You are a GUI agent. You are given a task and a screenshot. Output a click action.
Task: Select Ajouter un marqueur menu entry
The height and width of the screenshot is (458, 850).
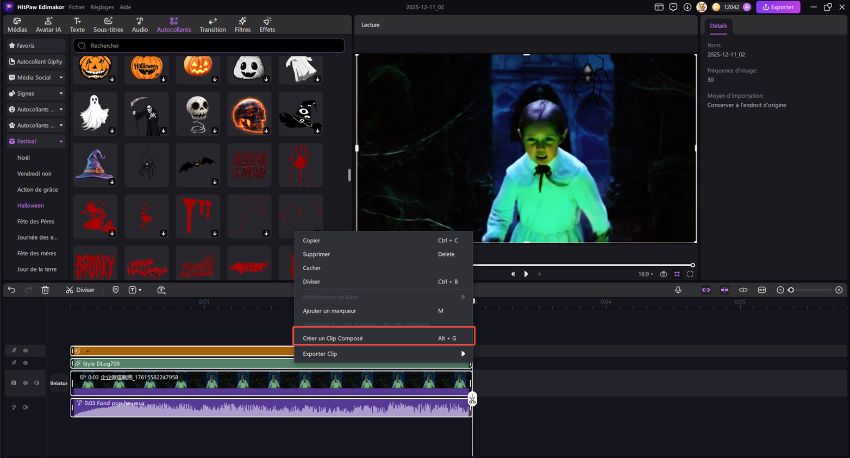(x=384, y=311)
